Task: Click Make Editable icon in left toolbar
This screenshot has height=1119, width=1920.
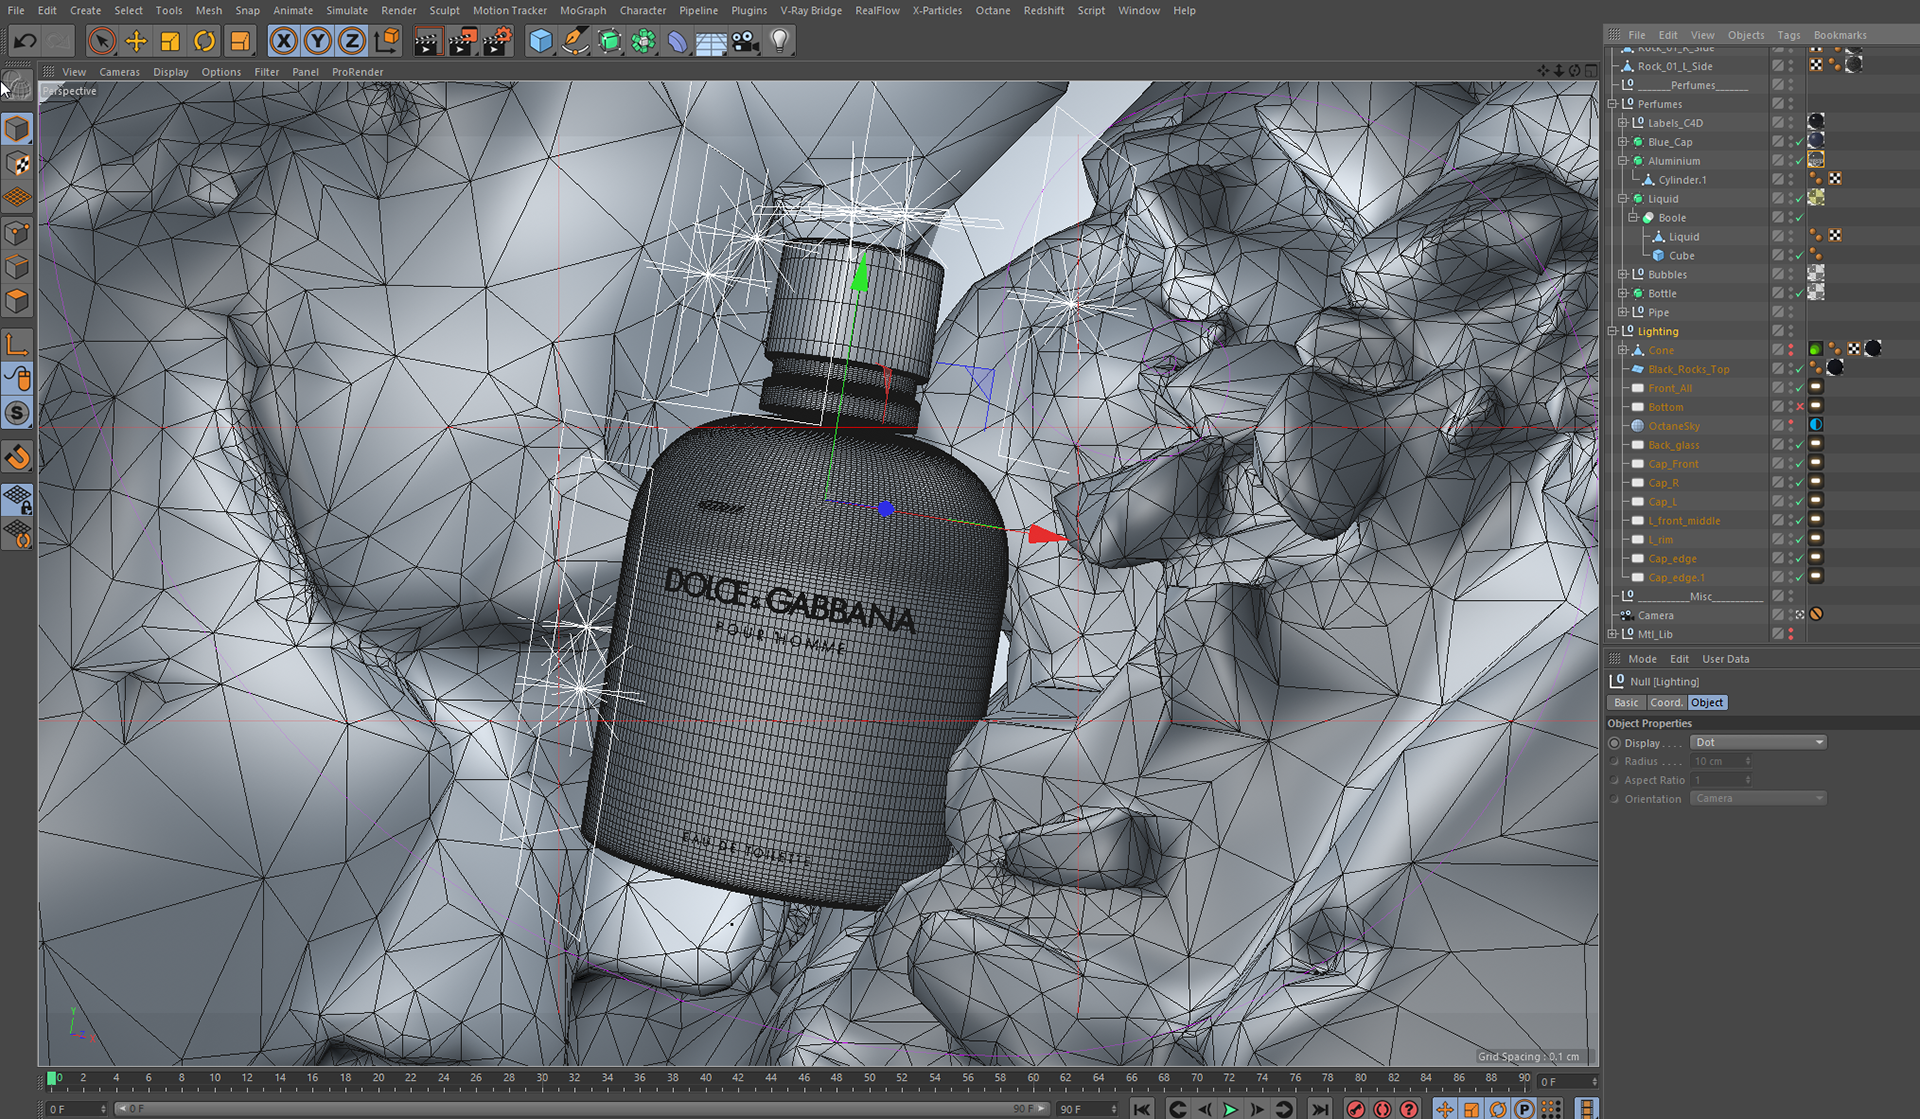Action: [x=17, y=84]
